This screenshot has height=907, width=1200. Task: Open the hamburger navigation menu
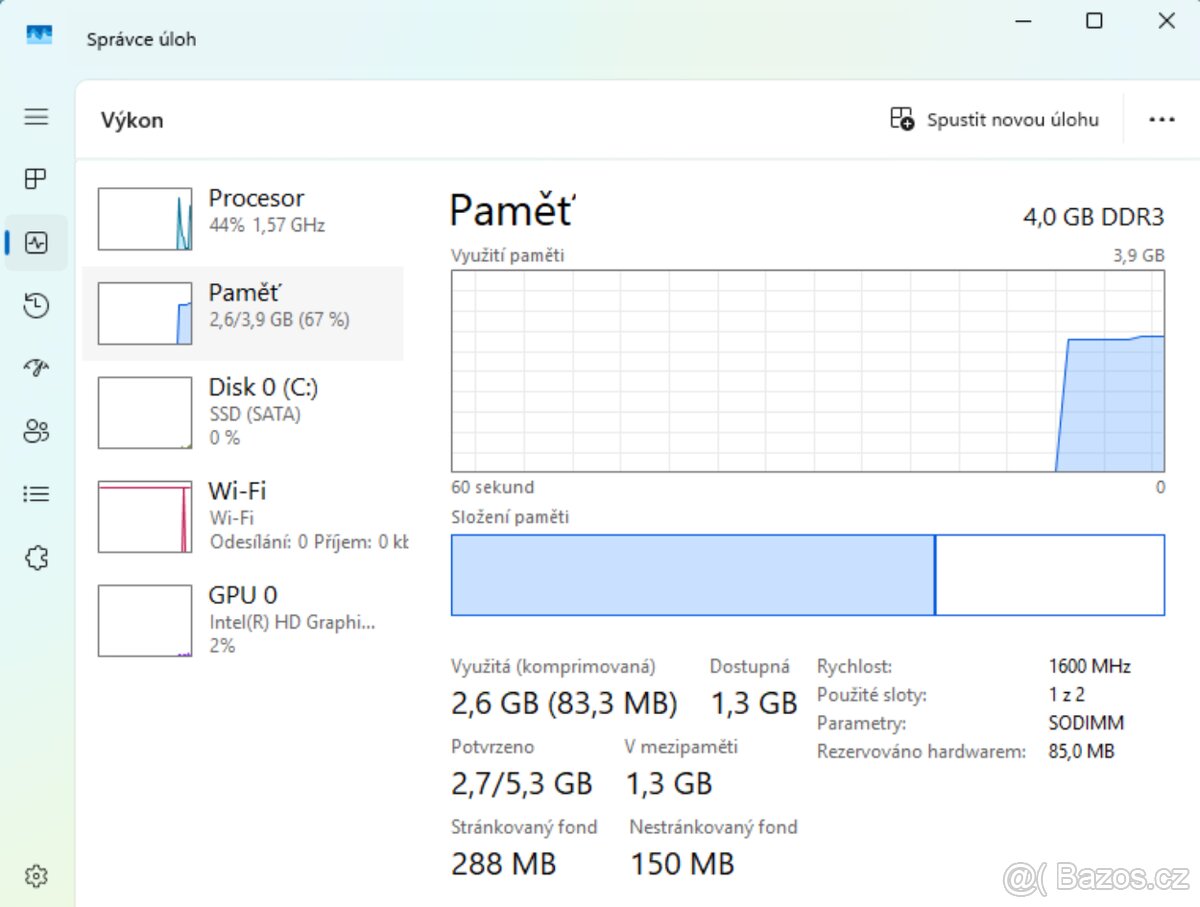tap(36, 117)
